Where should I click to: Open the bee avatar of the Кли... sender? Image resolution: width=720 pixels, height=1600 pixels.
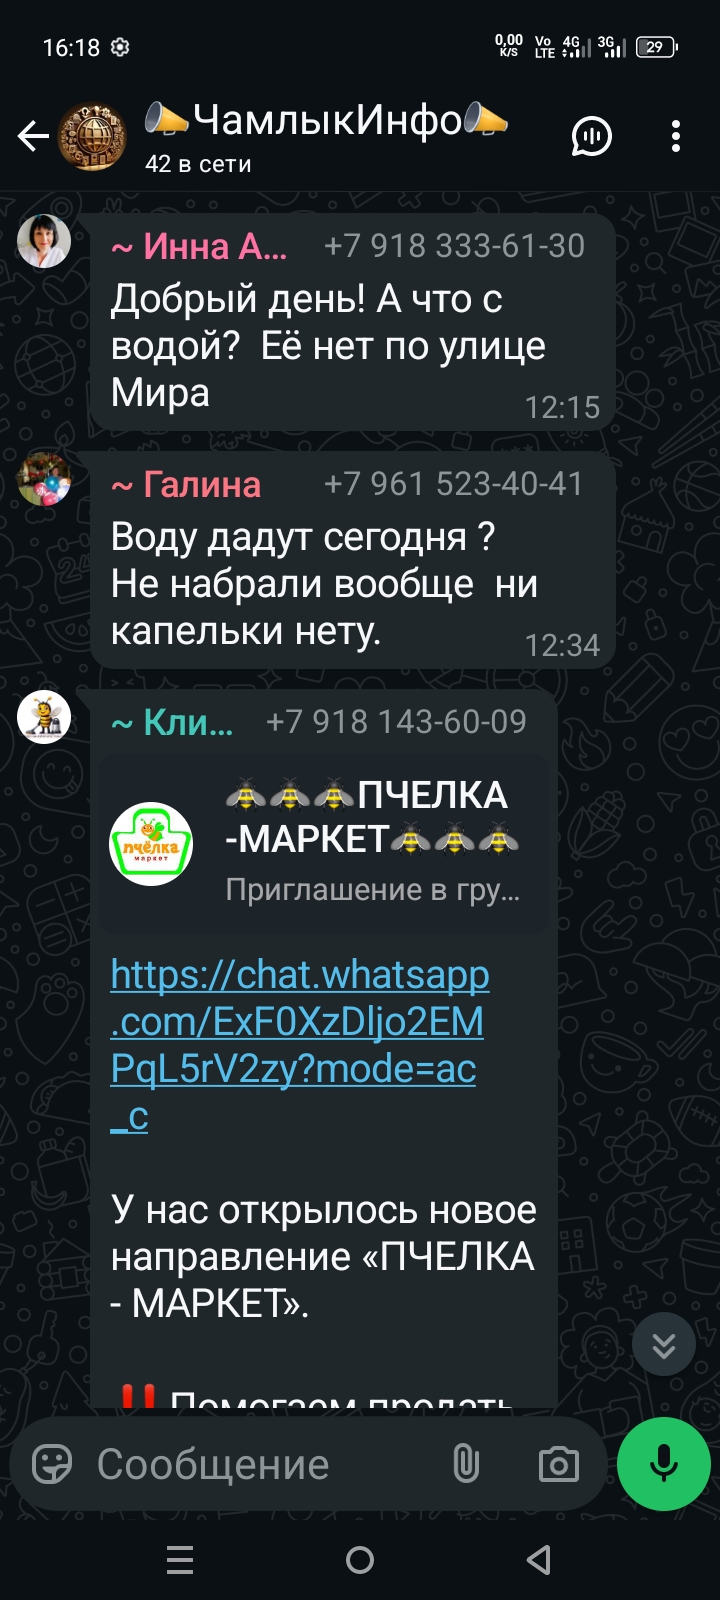[44, 717]
